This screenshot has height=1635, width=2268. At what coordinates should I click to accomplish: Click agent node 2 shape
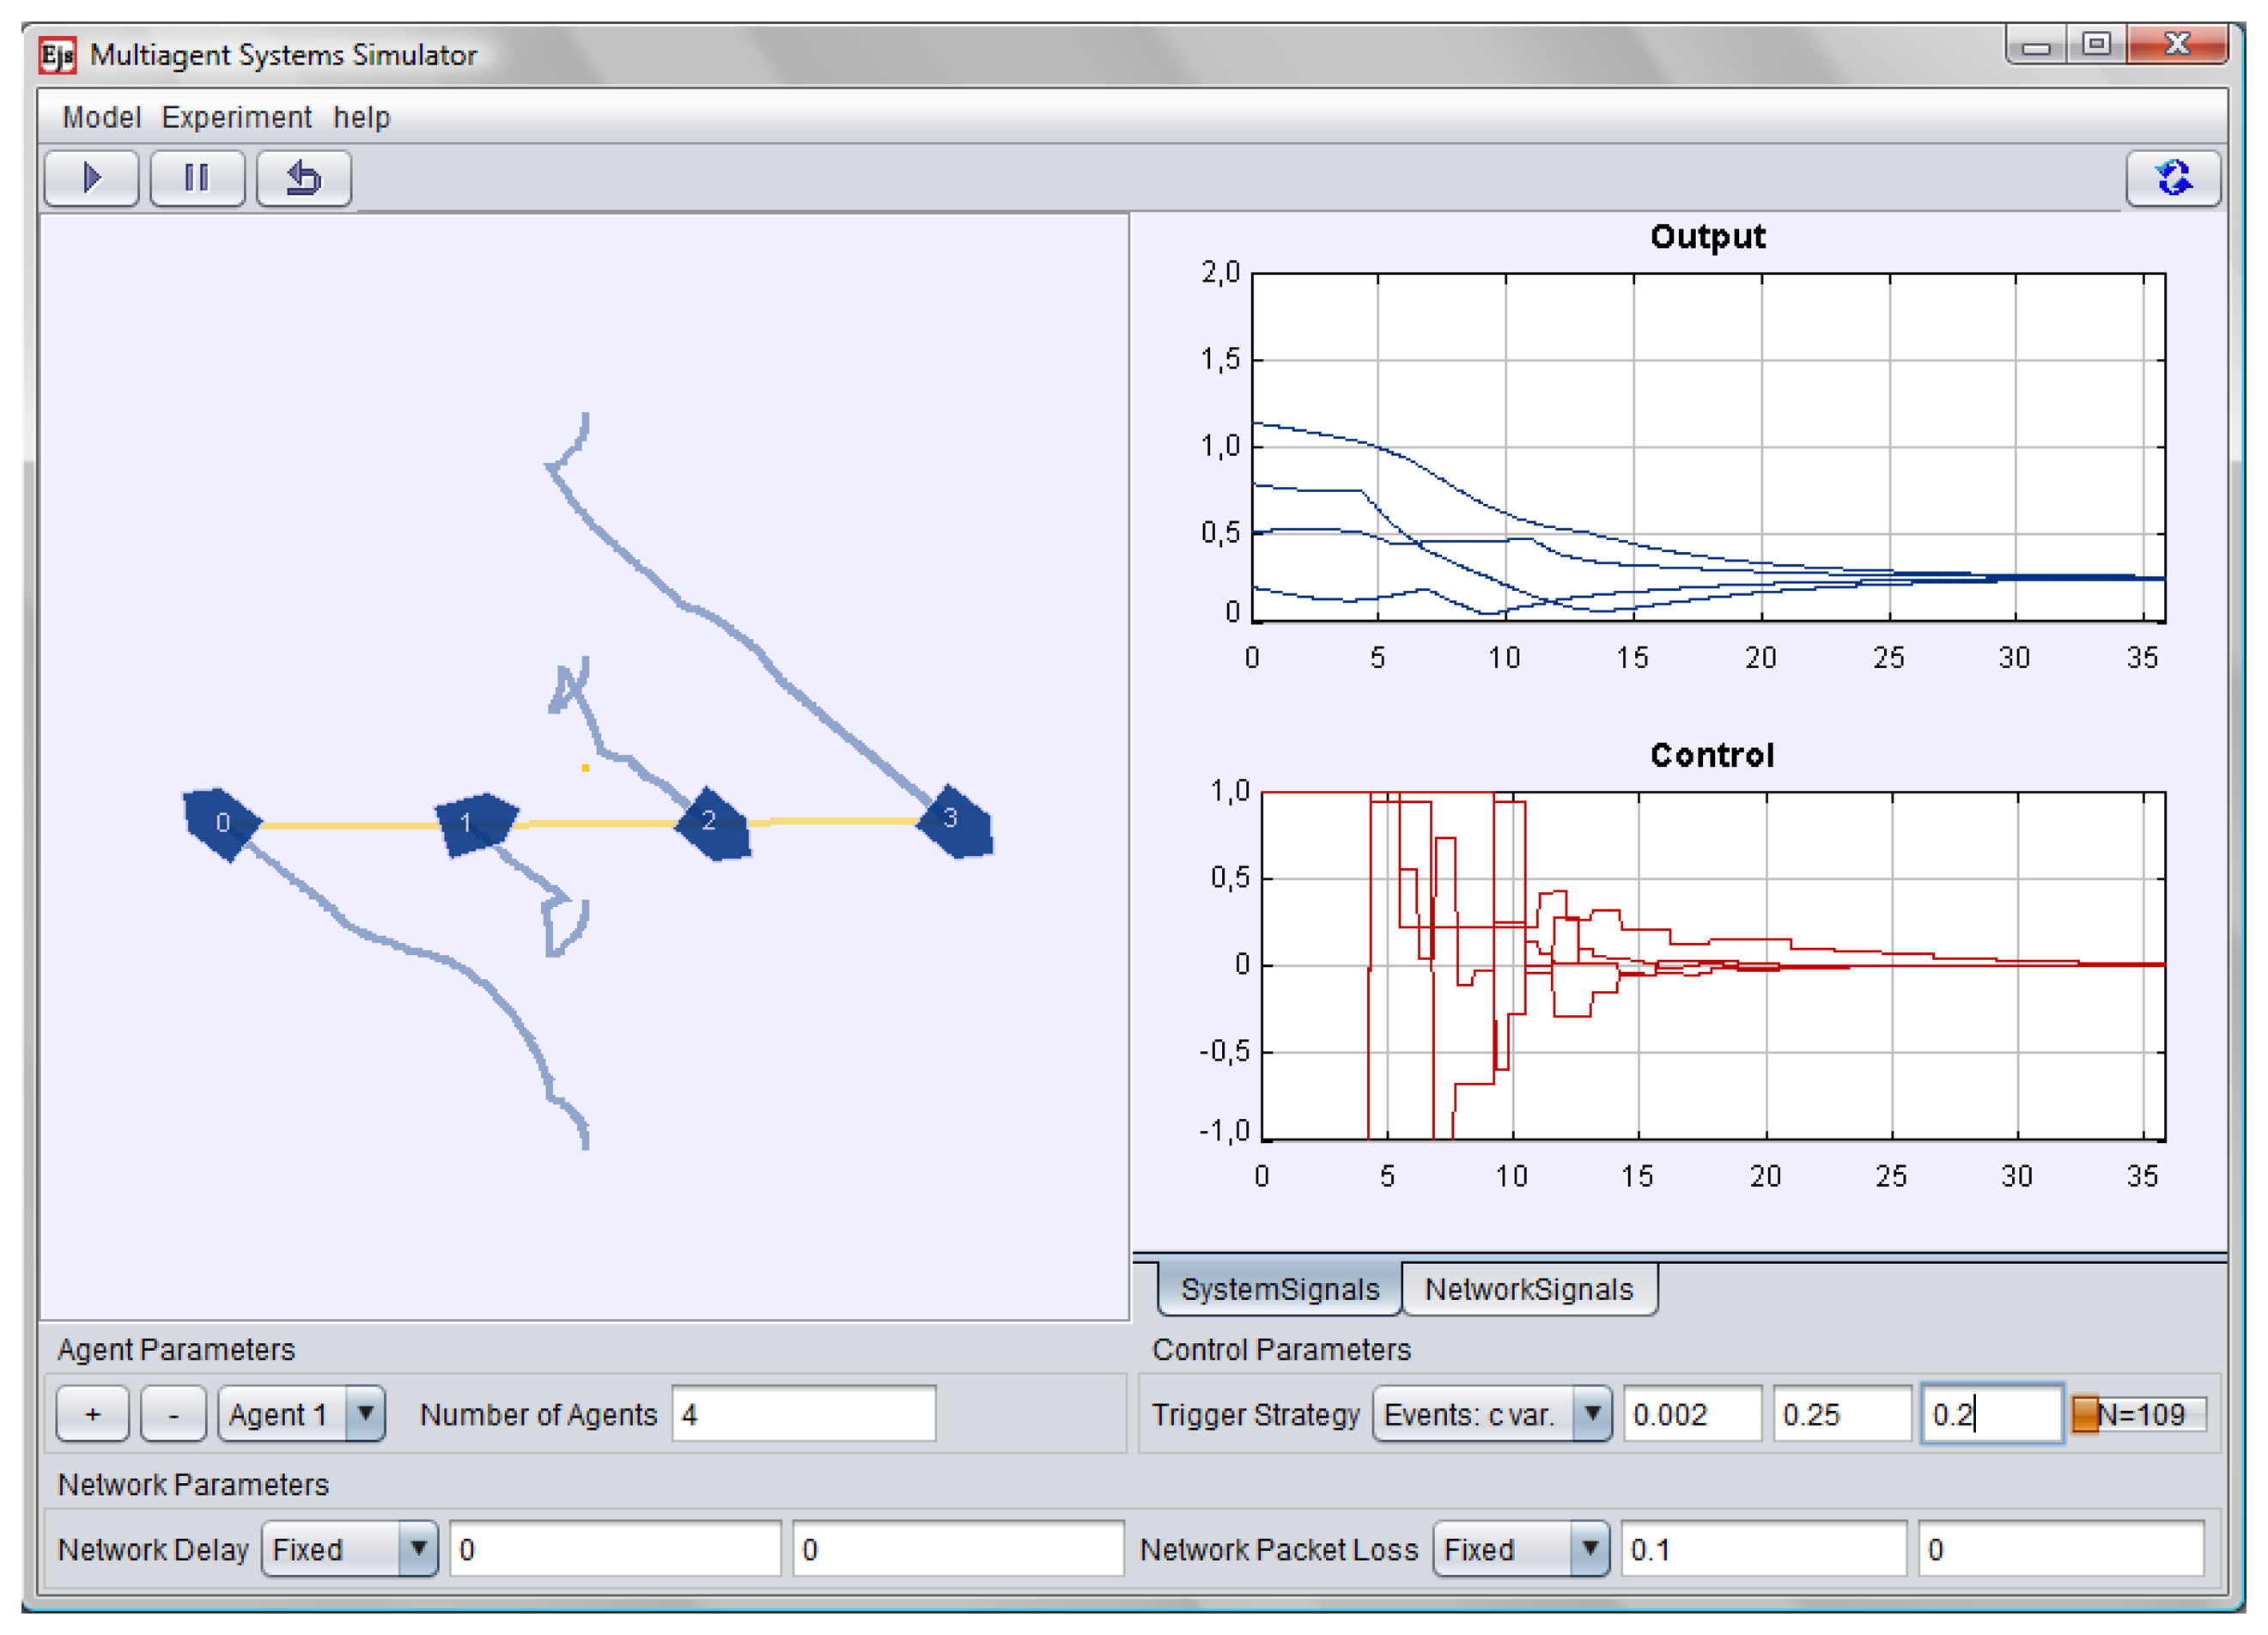[713, 823]
